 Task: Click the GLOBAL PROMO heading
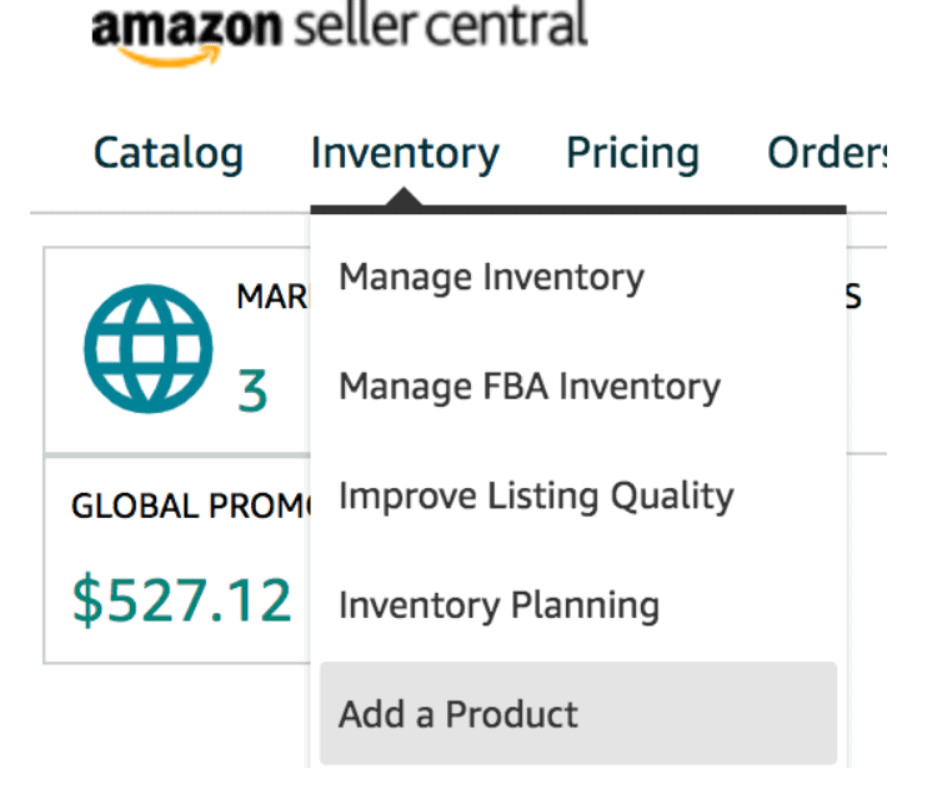[190, 507]
